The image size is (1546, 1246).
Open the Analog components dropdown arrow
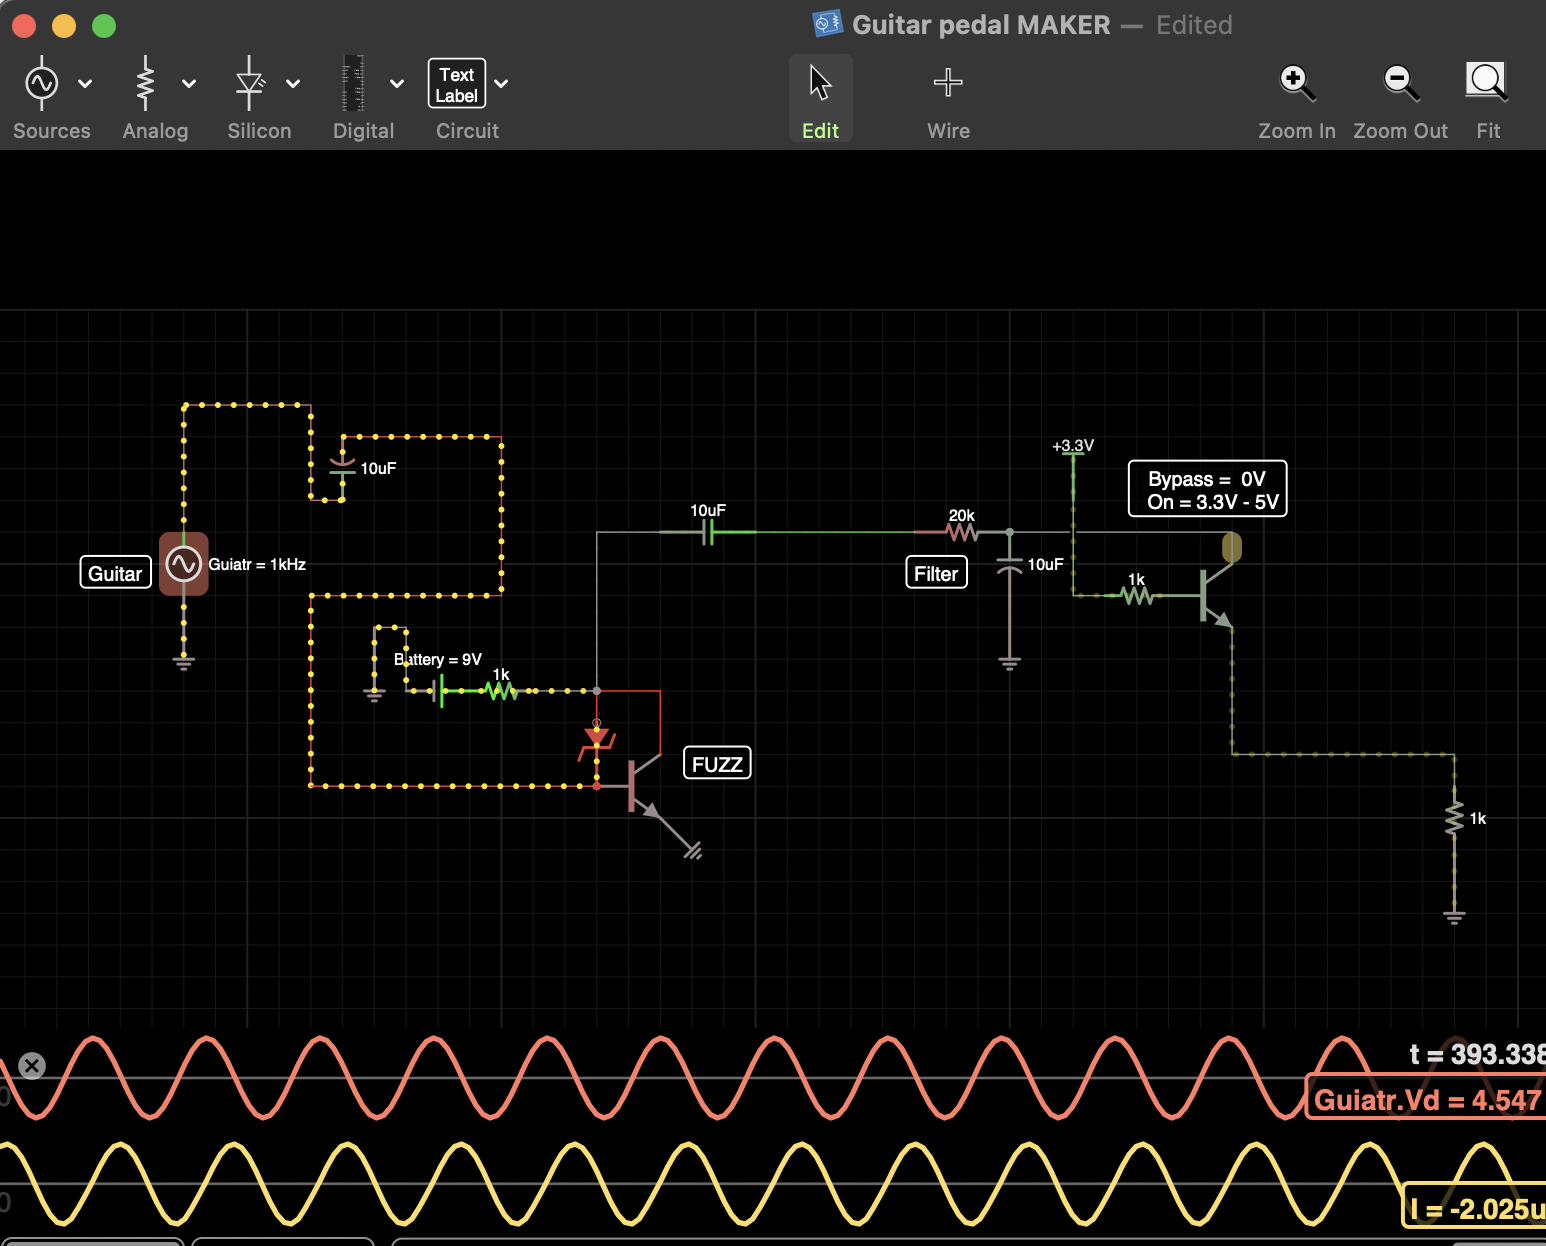click(x=189, y=84)
